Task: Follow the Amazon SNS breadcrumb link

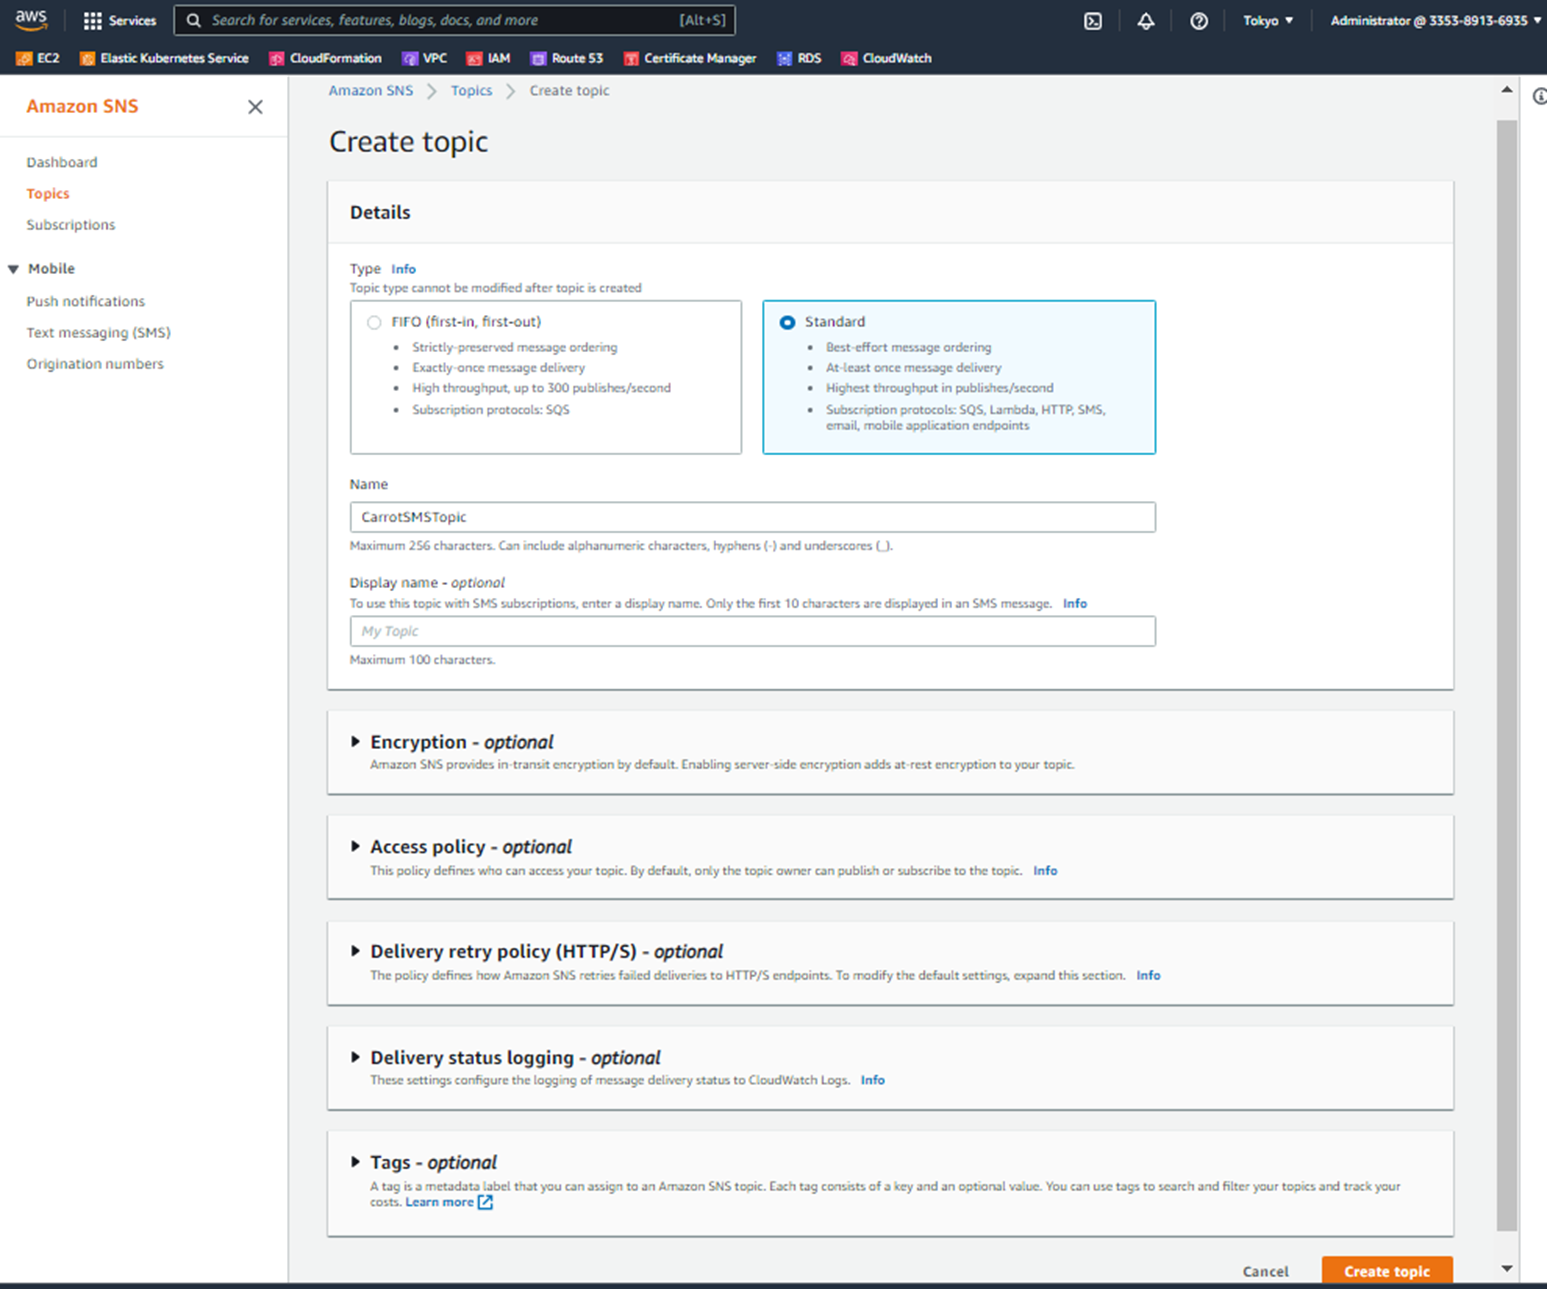Action: [371, 90]
